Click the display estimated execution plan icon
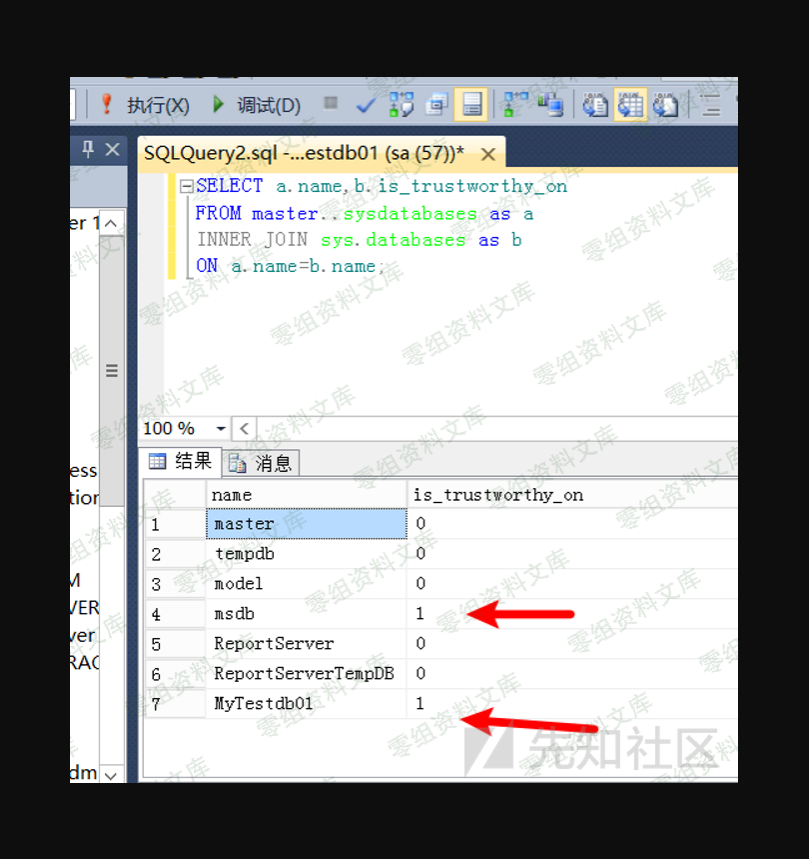This screenshot has height=859, width=809. tap(401, 105)
